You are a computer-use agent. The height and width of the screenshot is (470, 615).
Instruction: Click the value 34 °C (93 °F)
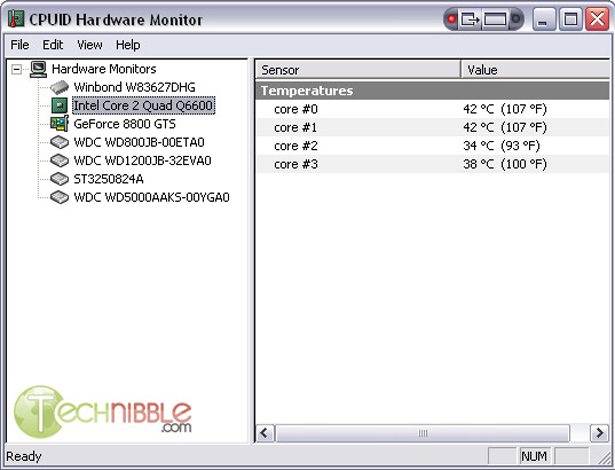tap(502, 146)
